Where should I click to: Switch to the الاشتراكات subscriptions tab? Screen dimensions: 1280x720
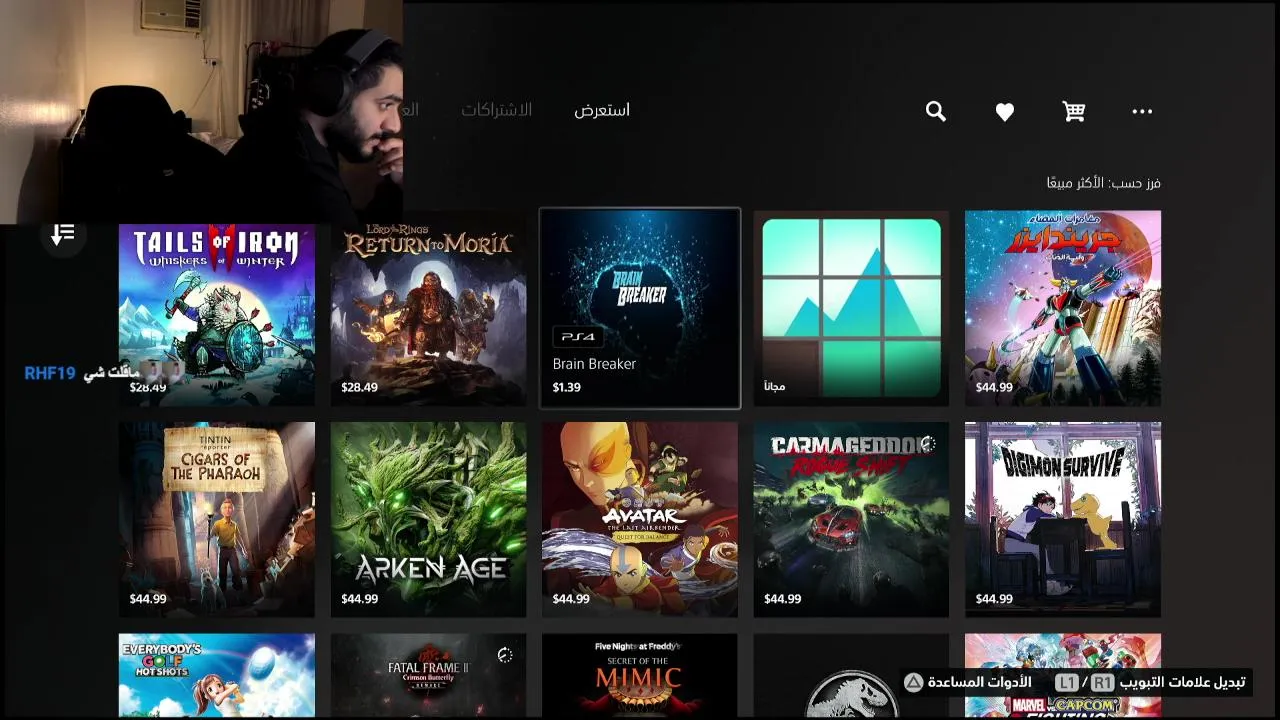pyautogui.click(x=496, y=110)
